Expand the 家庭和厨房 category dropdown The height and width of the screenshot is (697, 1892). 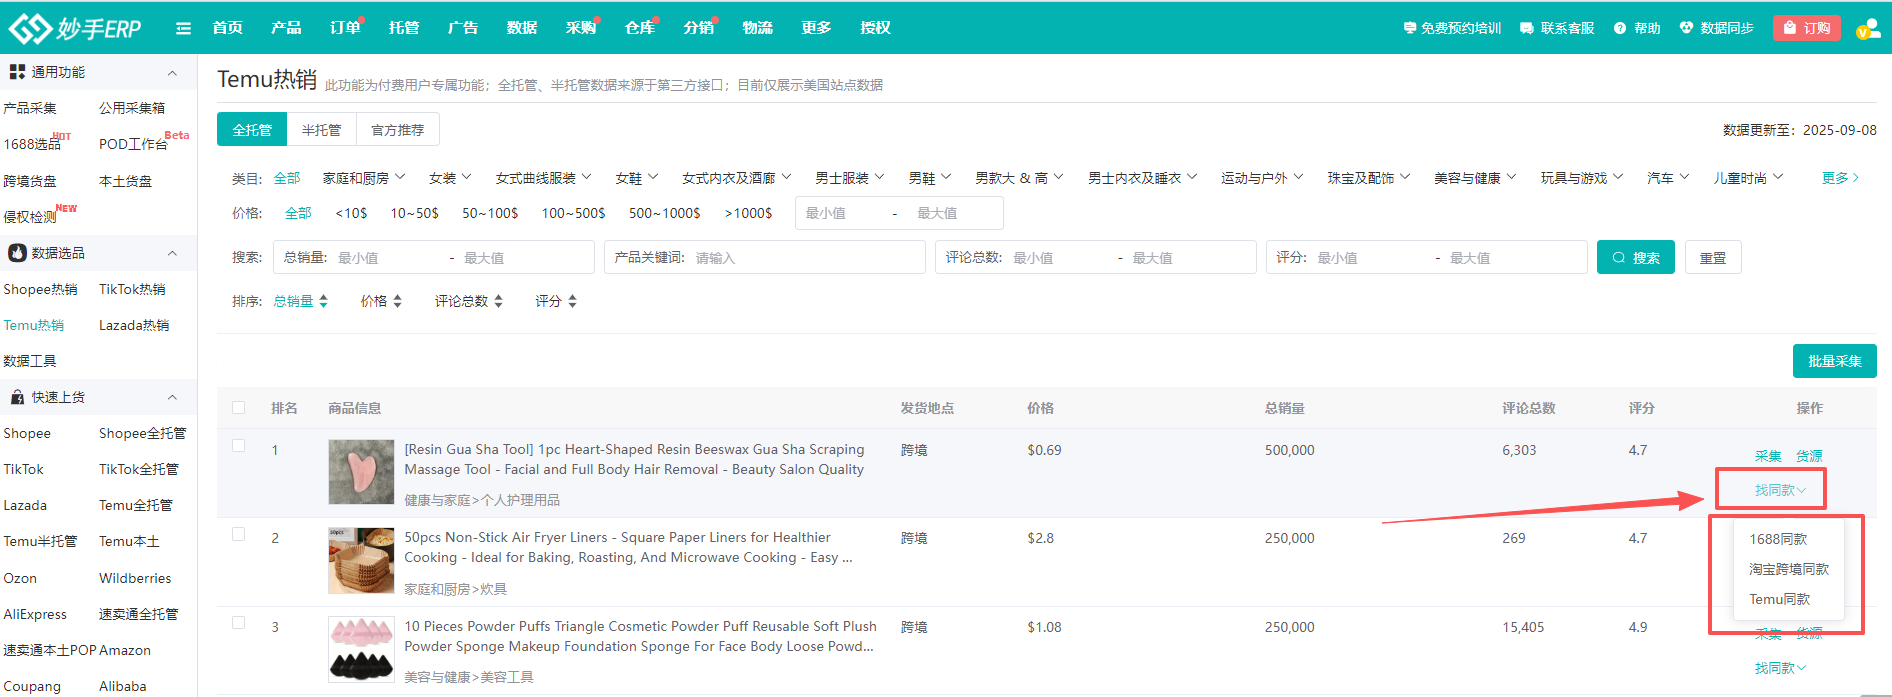pyautogui.click(x=364, y=178)
